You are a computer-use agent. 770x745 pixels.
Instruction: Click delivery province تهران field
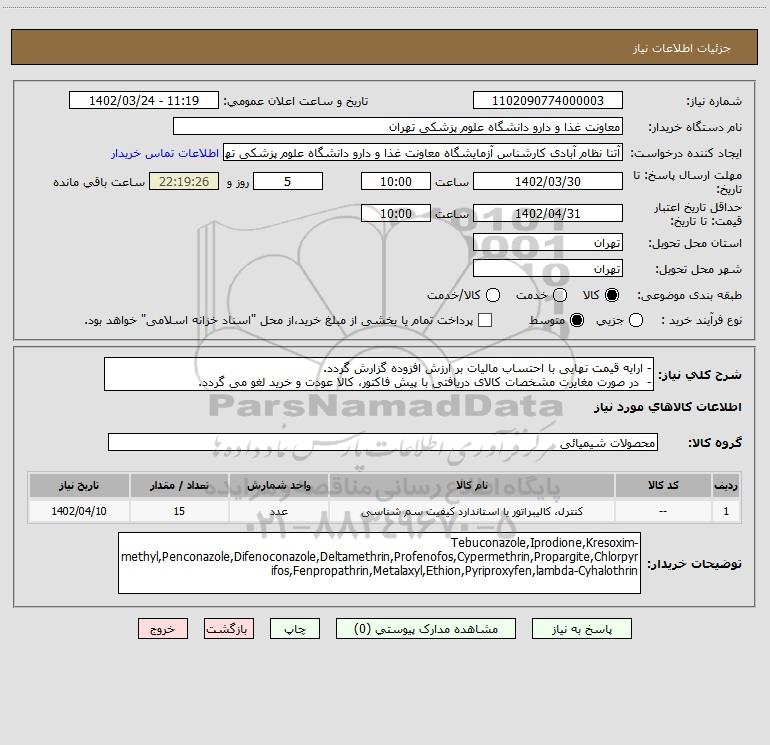(548, 243)
